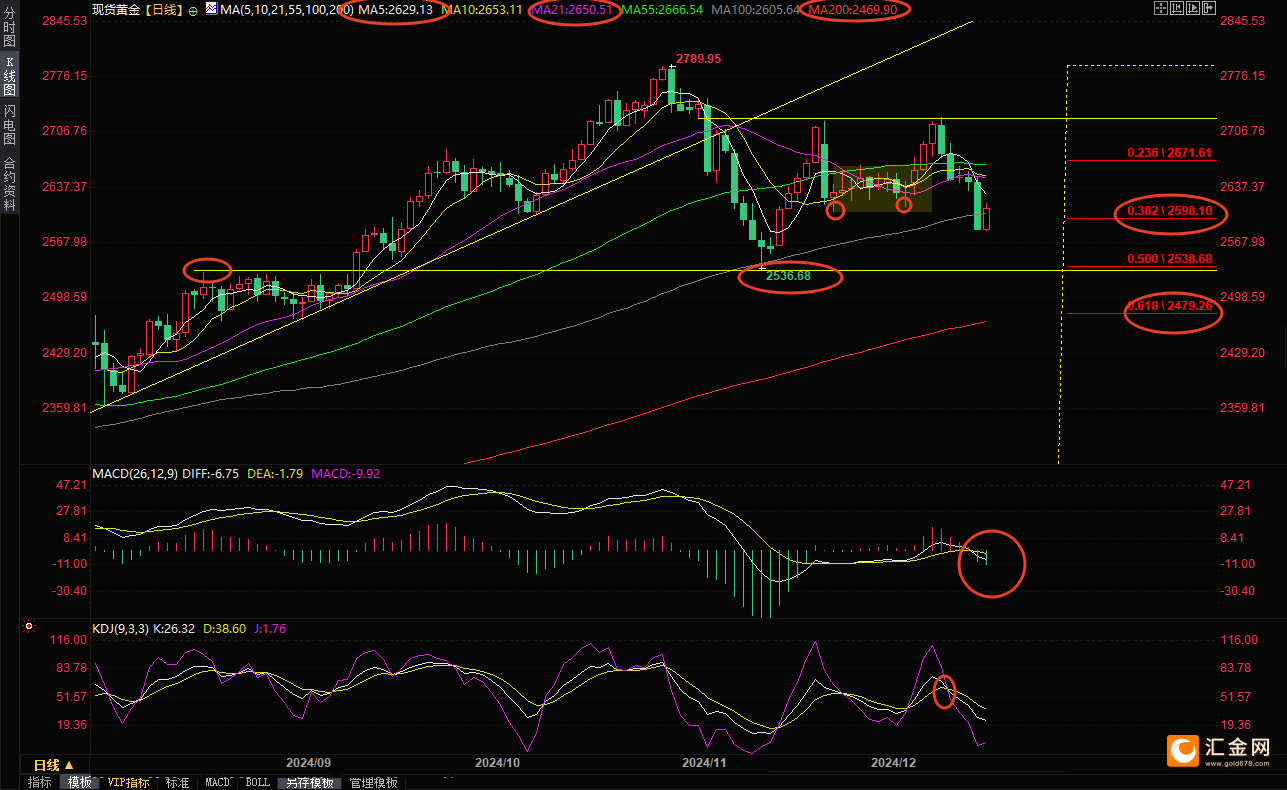The width and height of the screenshot is (1287, 790).
Task: Click the 2024/11 date axis label
Action: [x=703, y=763]
